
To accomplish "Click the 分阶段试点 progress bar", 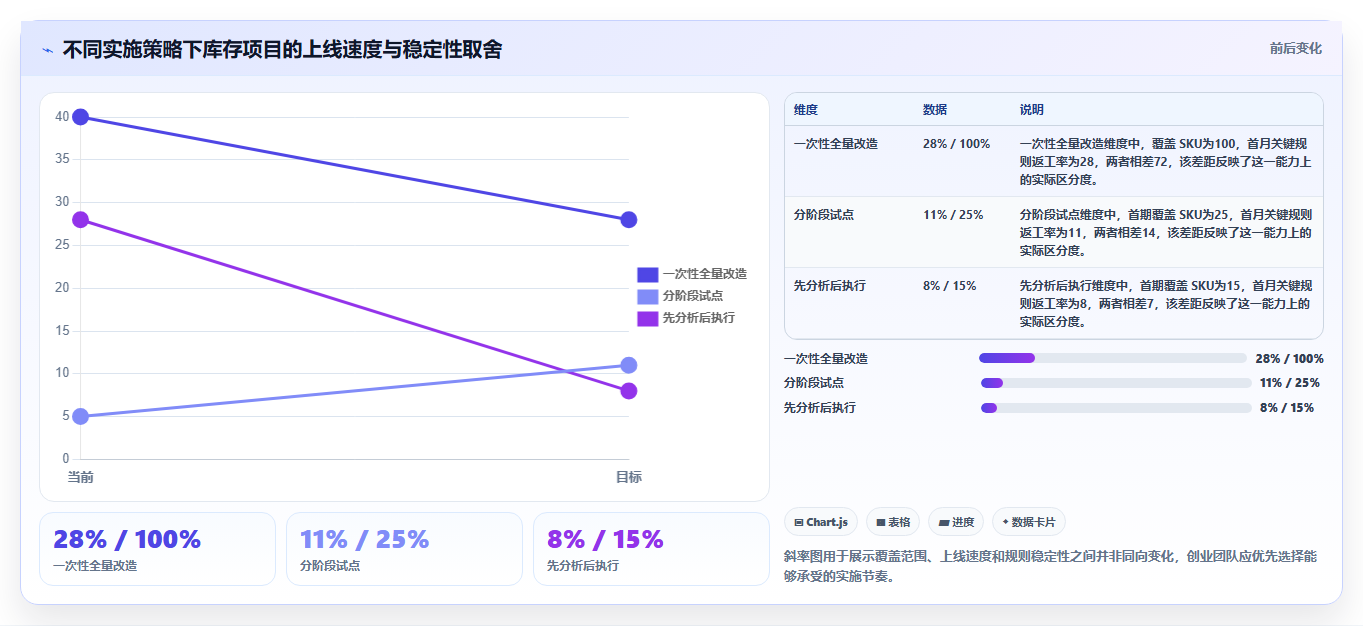I will coord(1116,383).
